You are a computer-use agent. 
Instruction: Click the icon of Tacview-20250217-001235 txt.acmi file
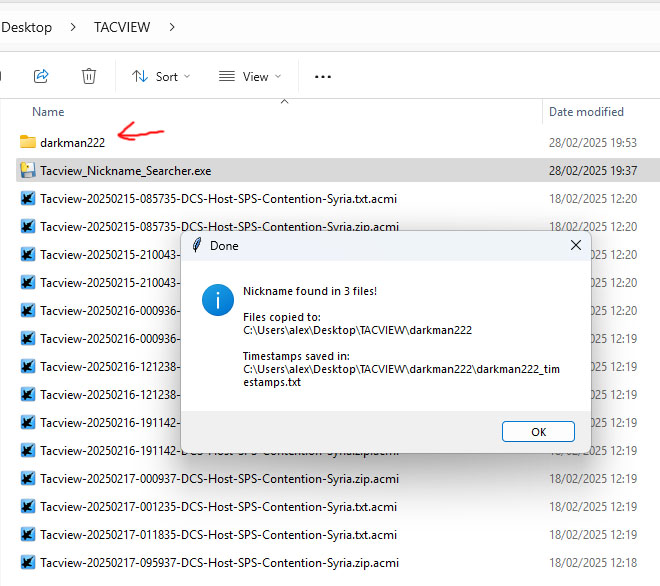coord(28,507)
